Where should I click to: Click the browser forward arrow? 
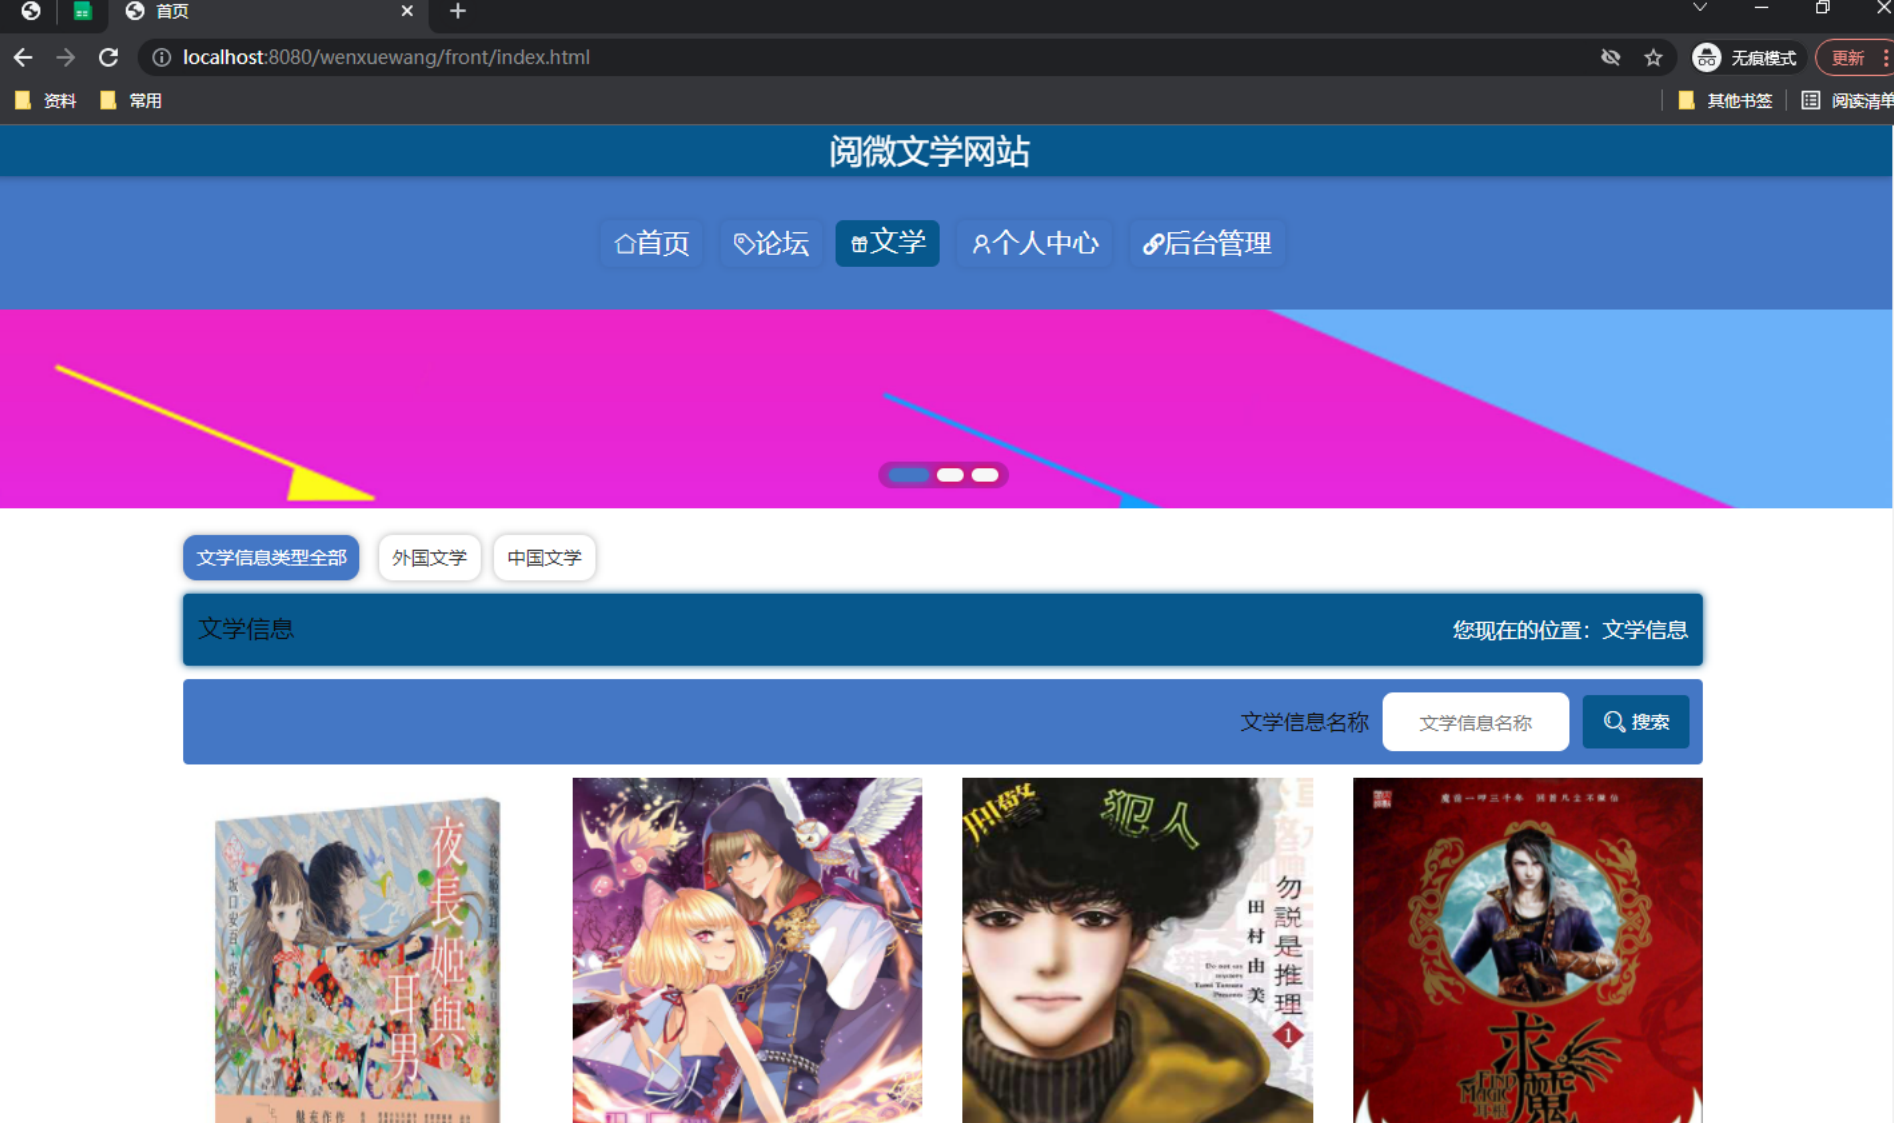[x=65, y=57]
